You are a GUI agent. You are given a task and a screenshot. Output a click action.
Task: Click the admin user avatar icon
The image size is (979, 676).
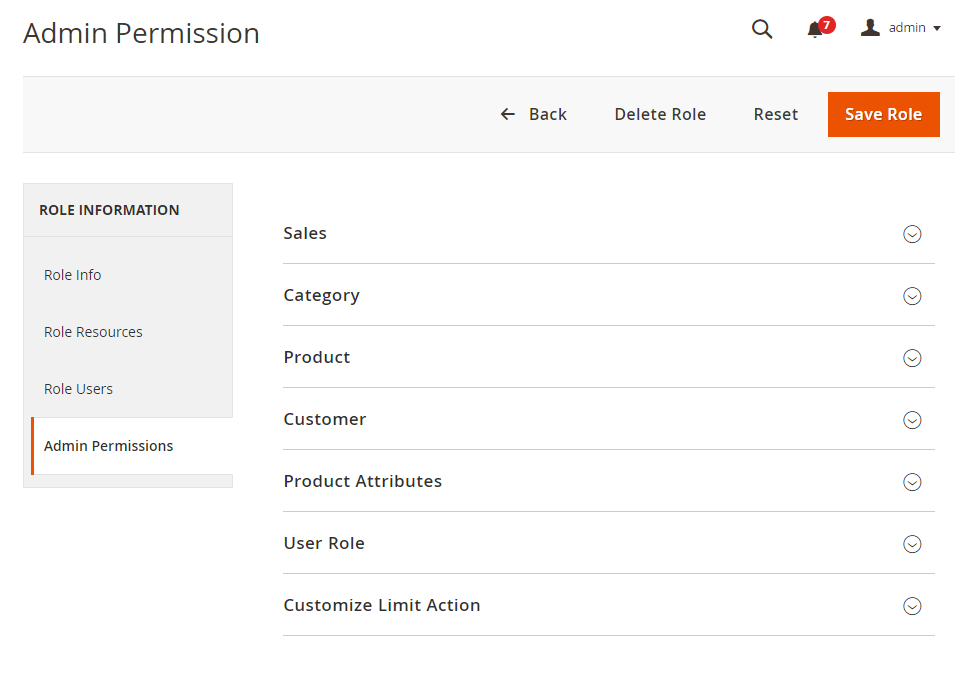pos(870,28)
